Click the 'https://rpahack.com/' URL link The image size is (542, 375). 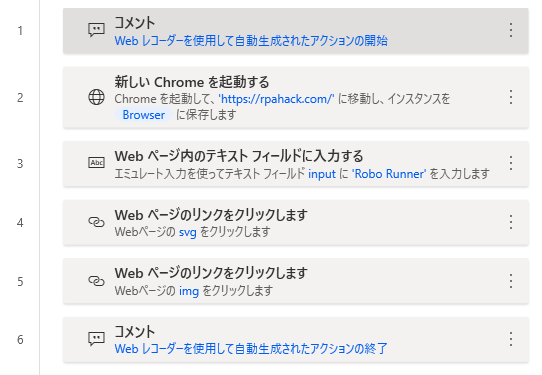[276, 99]
